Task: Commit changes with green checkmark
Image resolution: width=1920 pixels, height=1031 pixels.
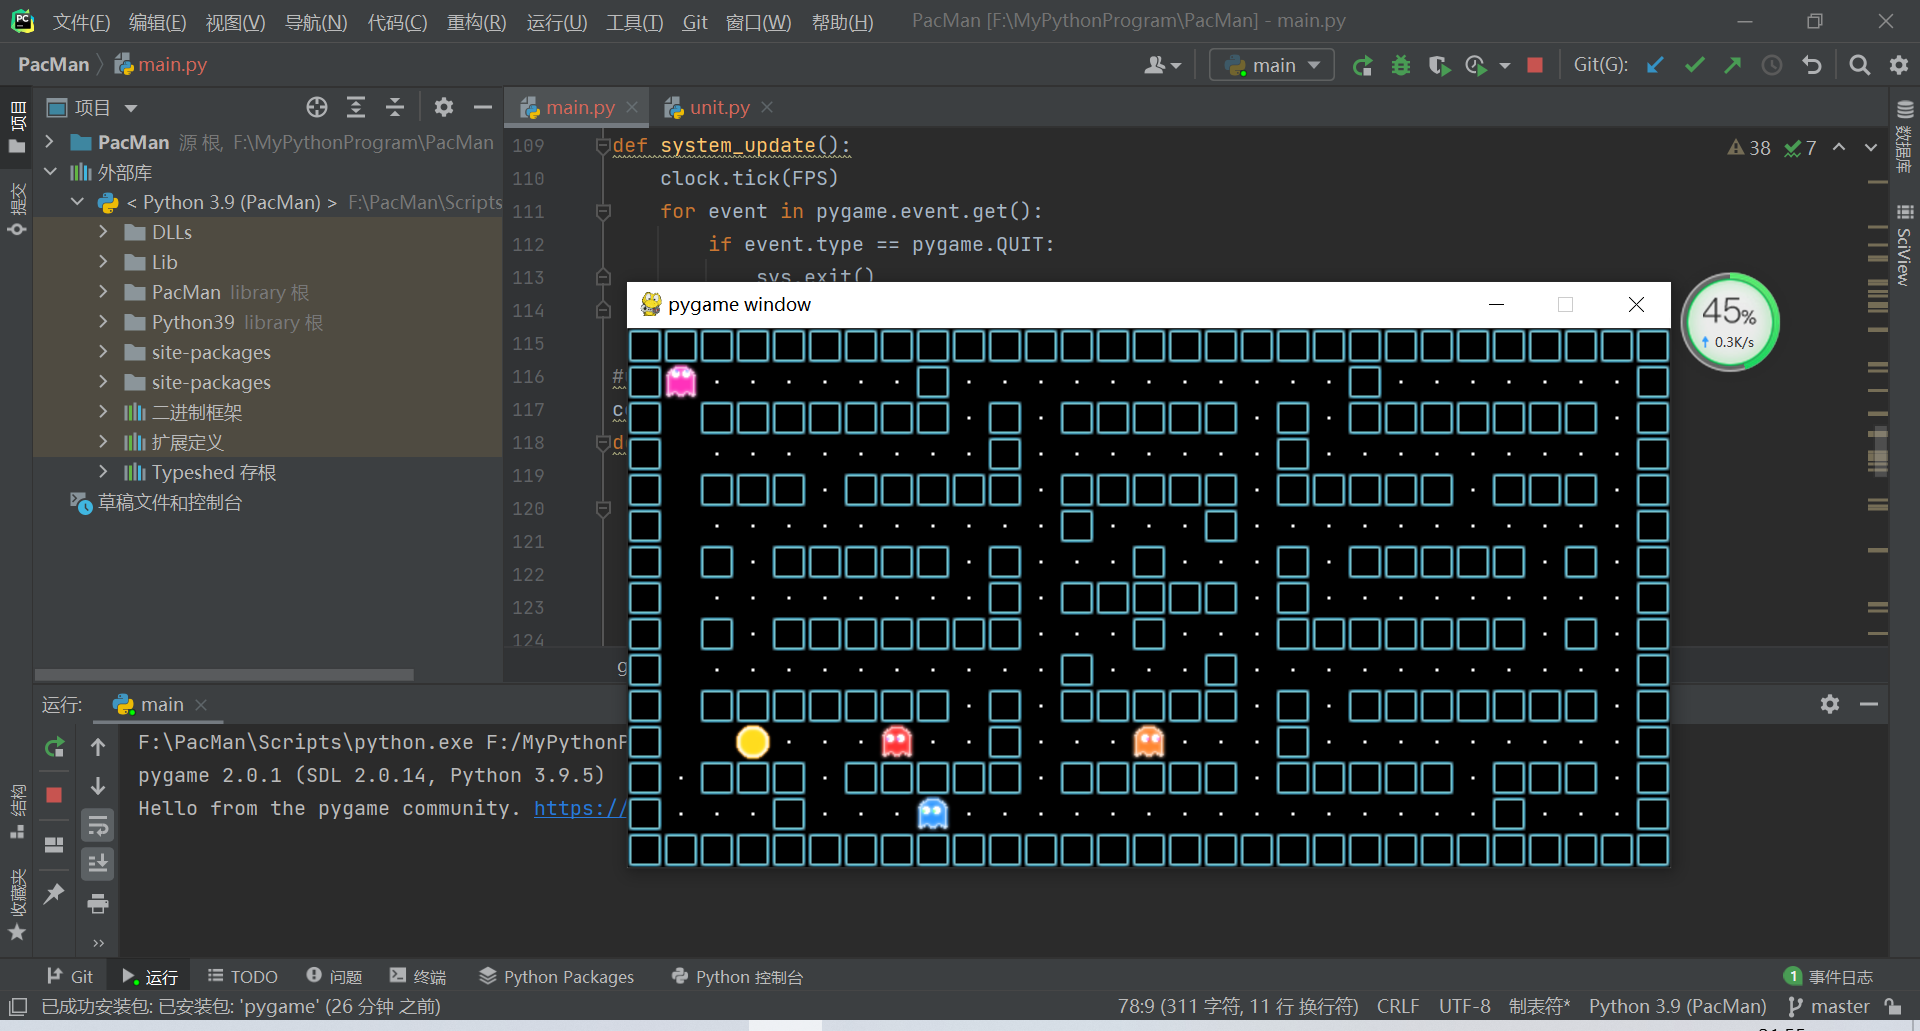Action: point(1694,65)
